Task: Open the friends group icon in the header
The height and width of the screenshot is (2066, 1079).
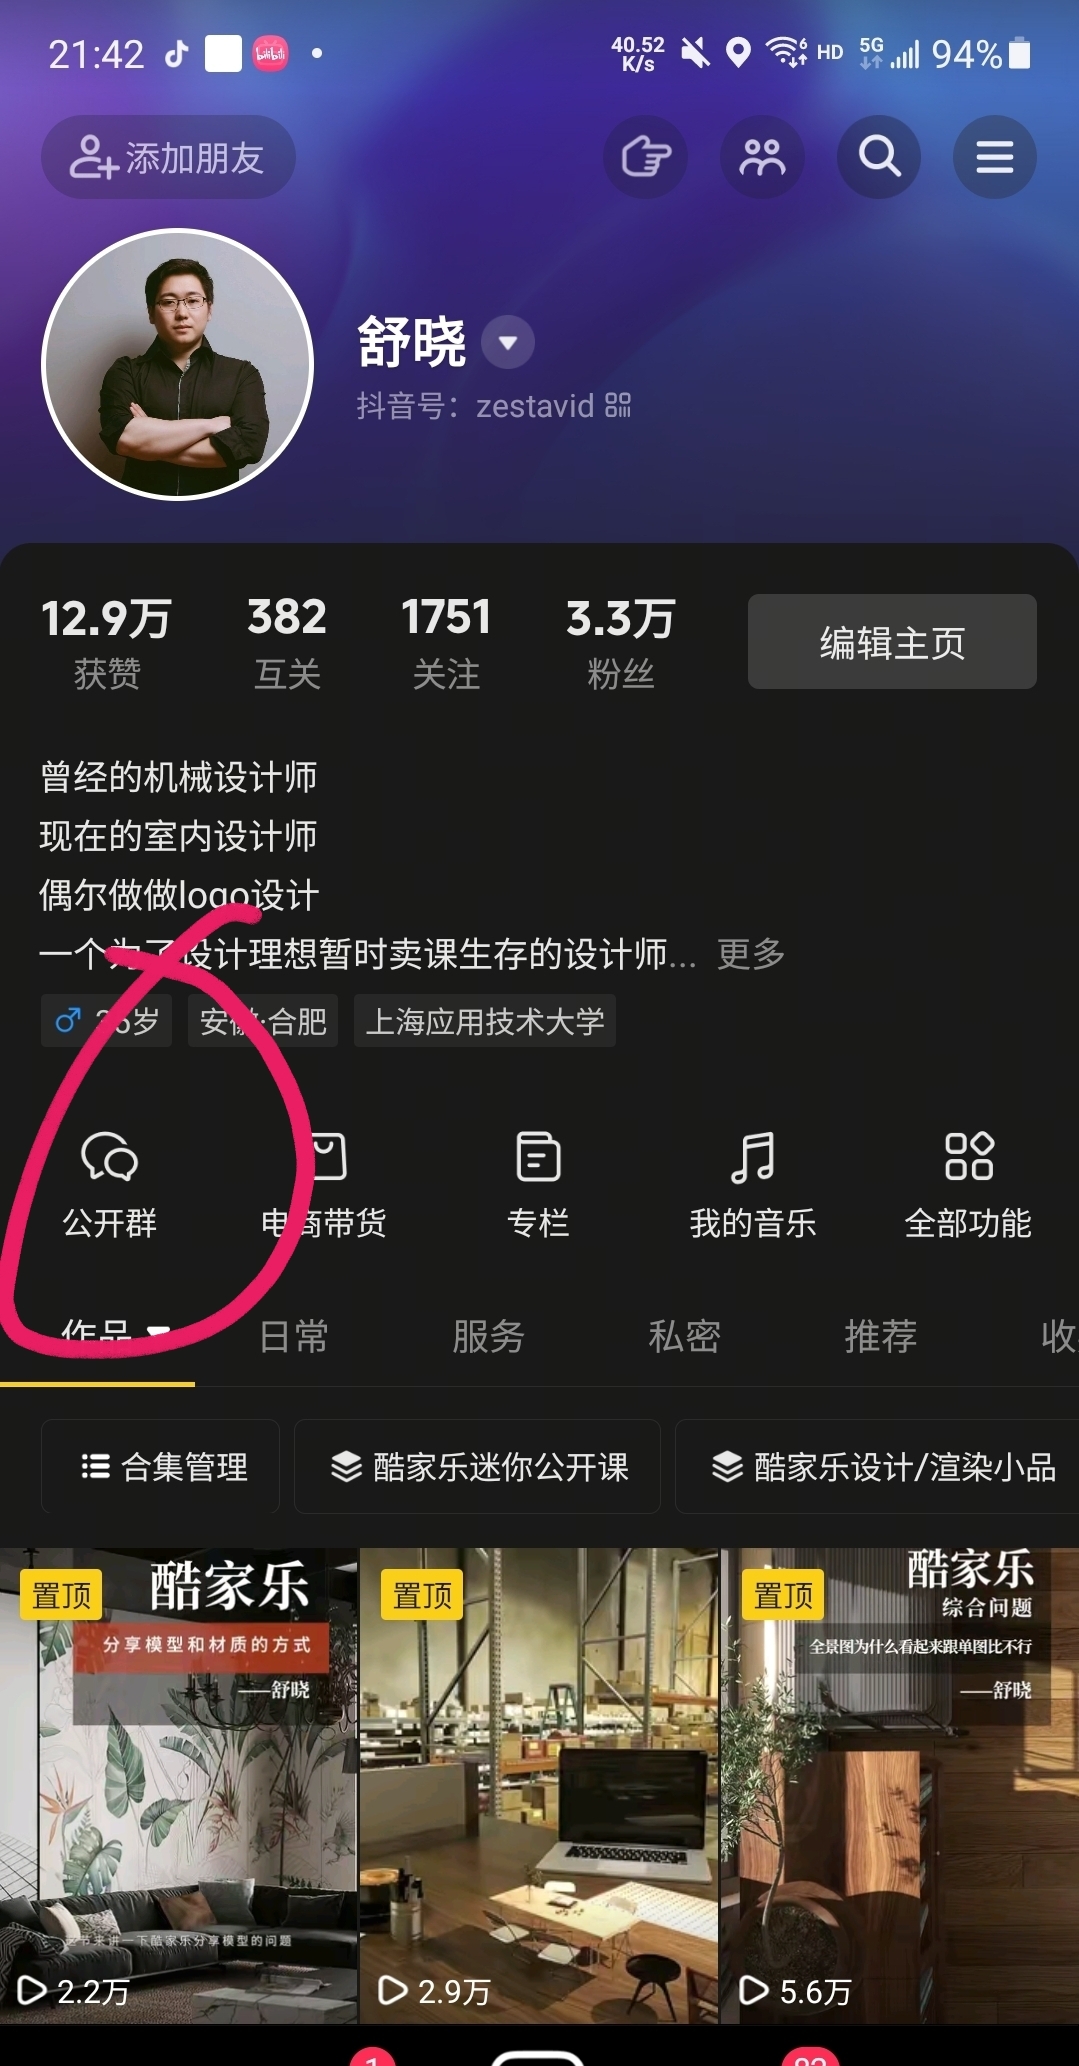Action: 762,157
